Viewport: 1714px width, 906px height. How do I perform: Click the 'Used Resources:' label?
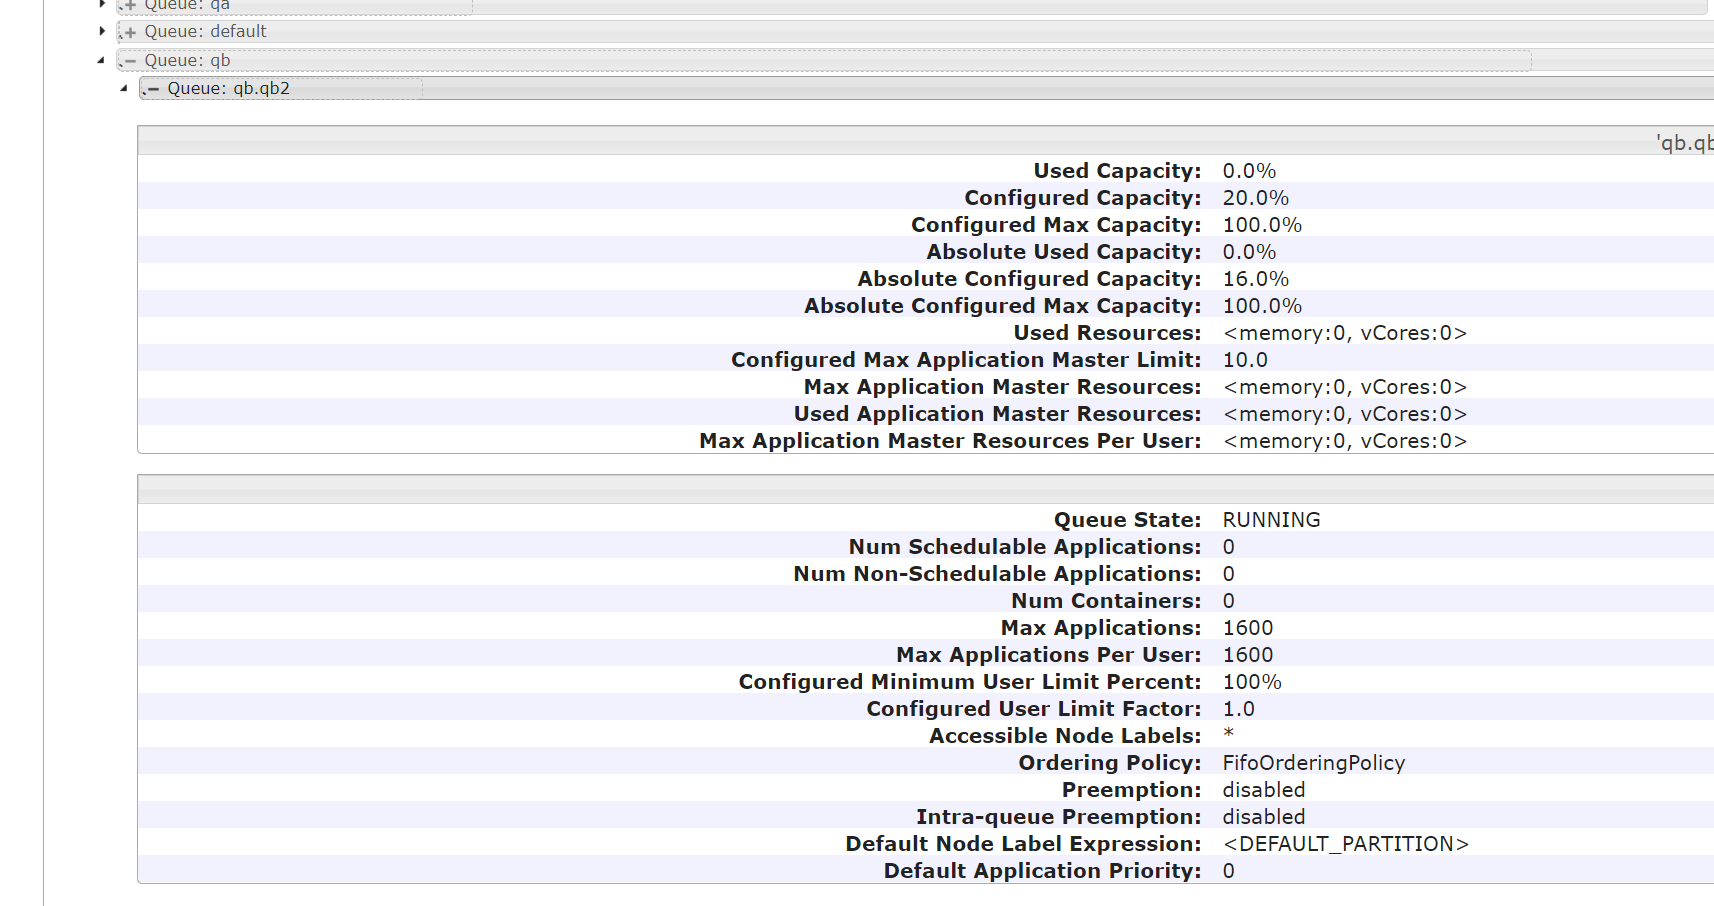(1107, 333)
